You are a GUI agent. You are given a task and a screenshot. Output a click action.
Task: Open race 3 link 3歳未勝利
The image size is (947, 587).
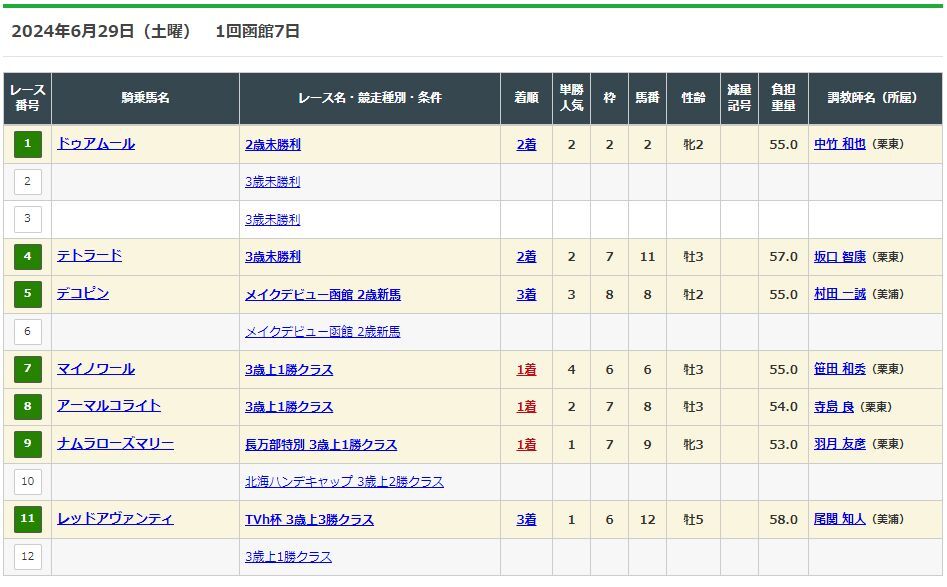273,219
